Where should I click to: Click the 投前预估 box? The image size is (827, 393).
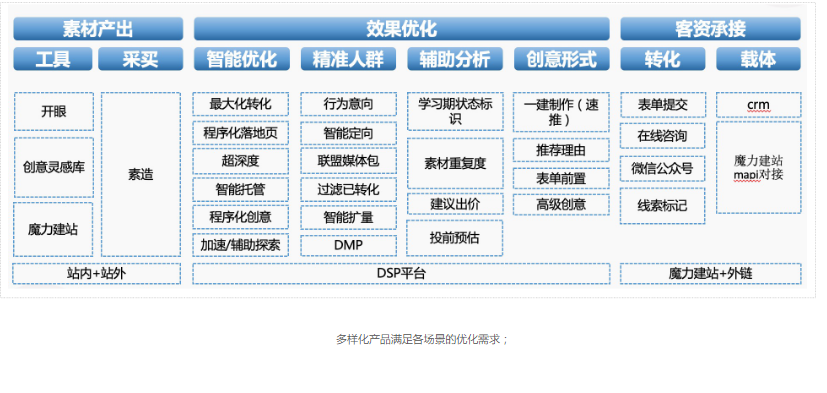click(455, 238)
